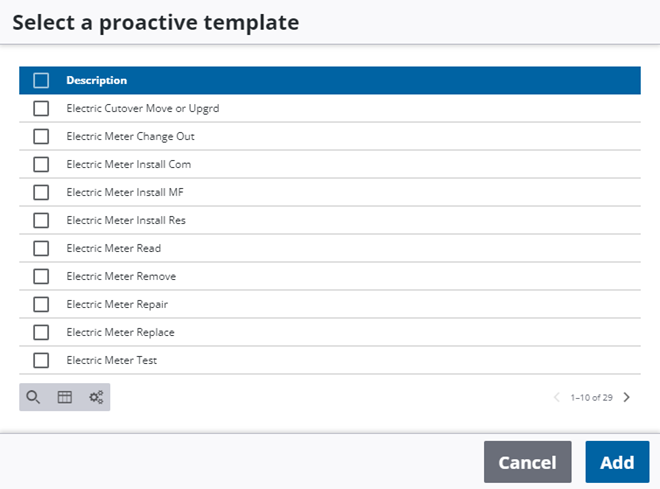
Task: Mark the Electric Meter Repair checkbox
Action: coord(41,304)
